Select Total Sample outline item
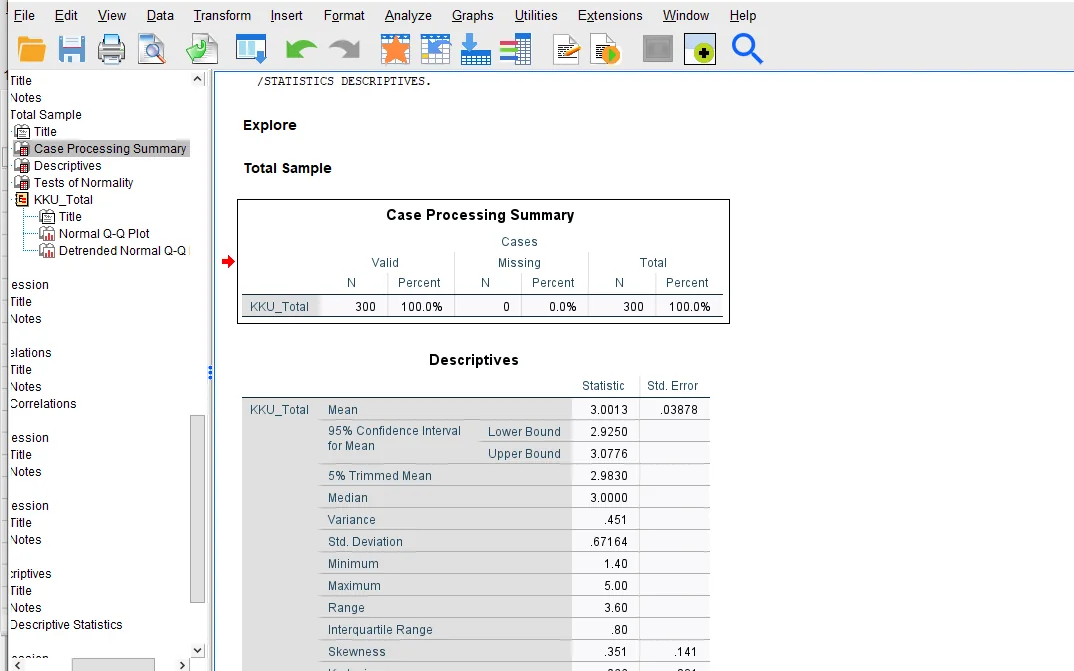Screen dimensions: 1074x671 point(46,114)
